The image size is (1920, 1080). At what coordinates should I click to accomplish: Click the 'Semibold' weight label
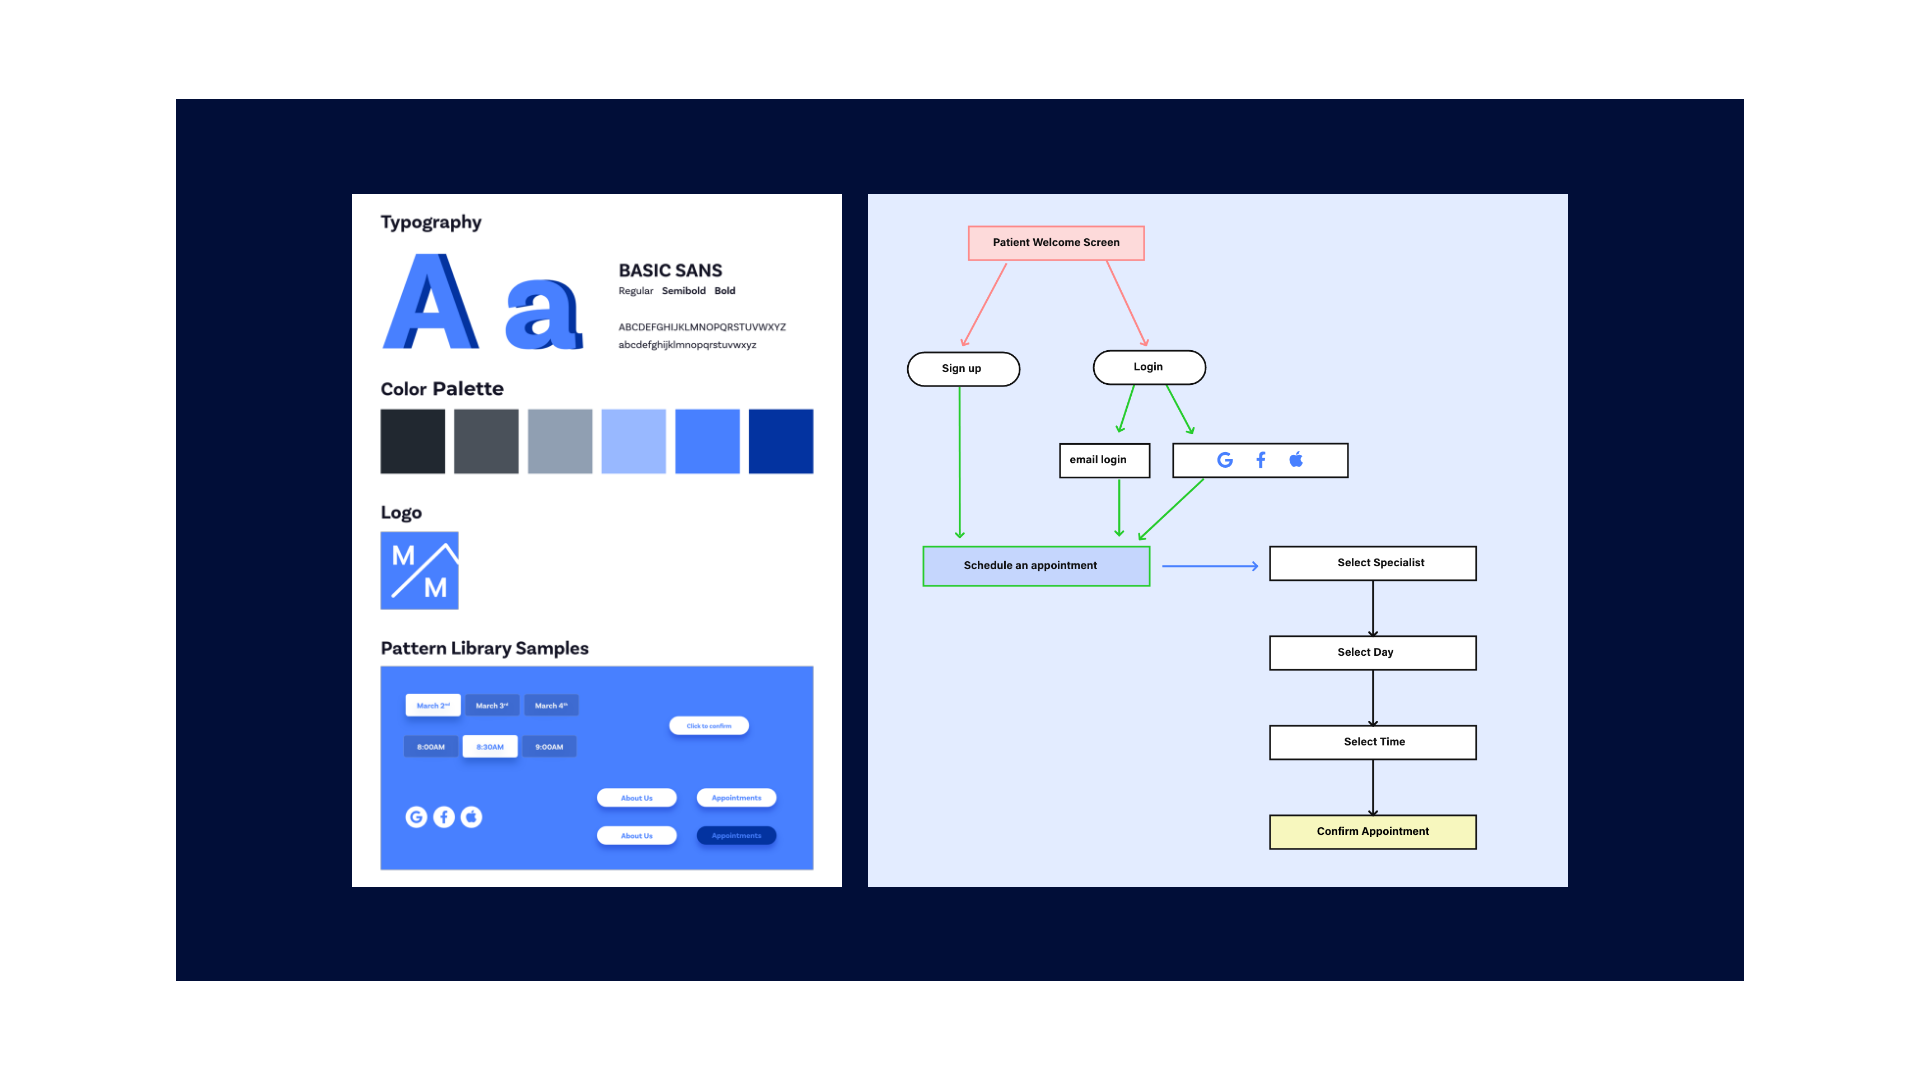(x=684, y=291)
